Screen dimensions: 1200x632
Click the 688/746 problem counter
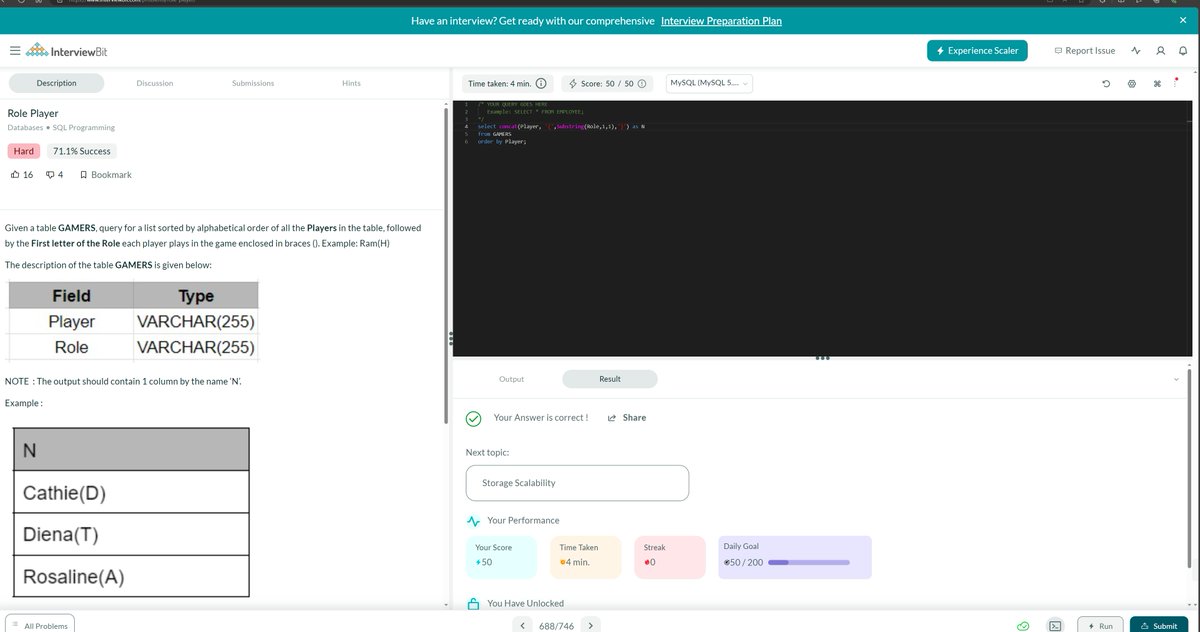557,626
